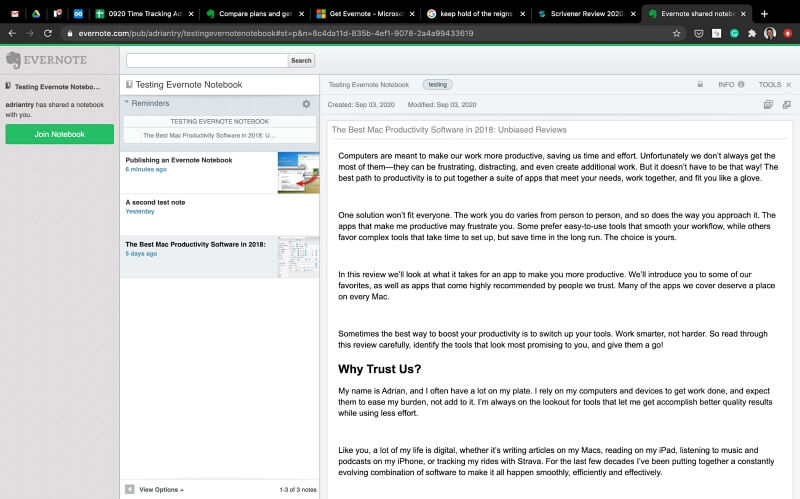This screenshot has width=800, height=499.
Task: Reload the page
Action: pos(47,33)
